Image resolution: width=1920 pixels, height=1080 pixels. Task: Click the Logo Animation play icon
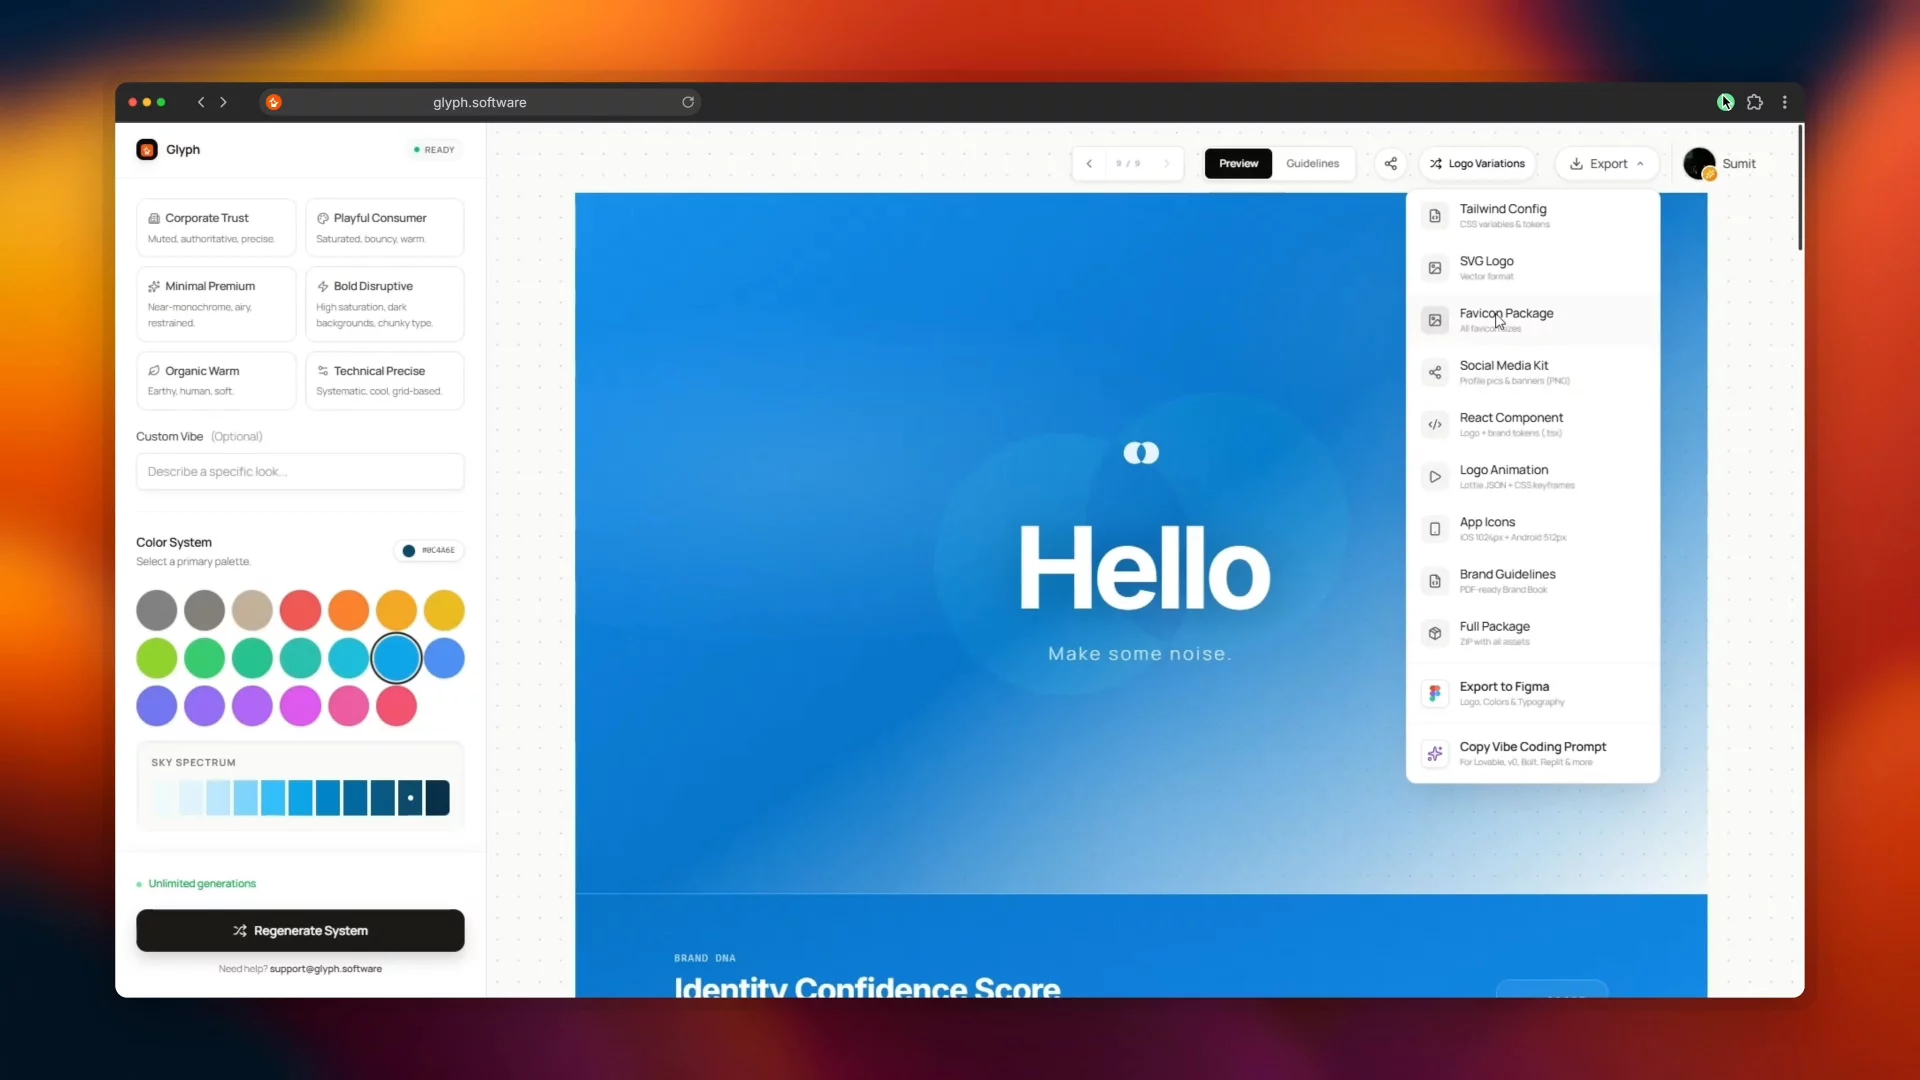coord(1435,477)
